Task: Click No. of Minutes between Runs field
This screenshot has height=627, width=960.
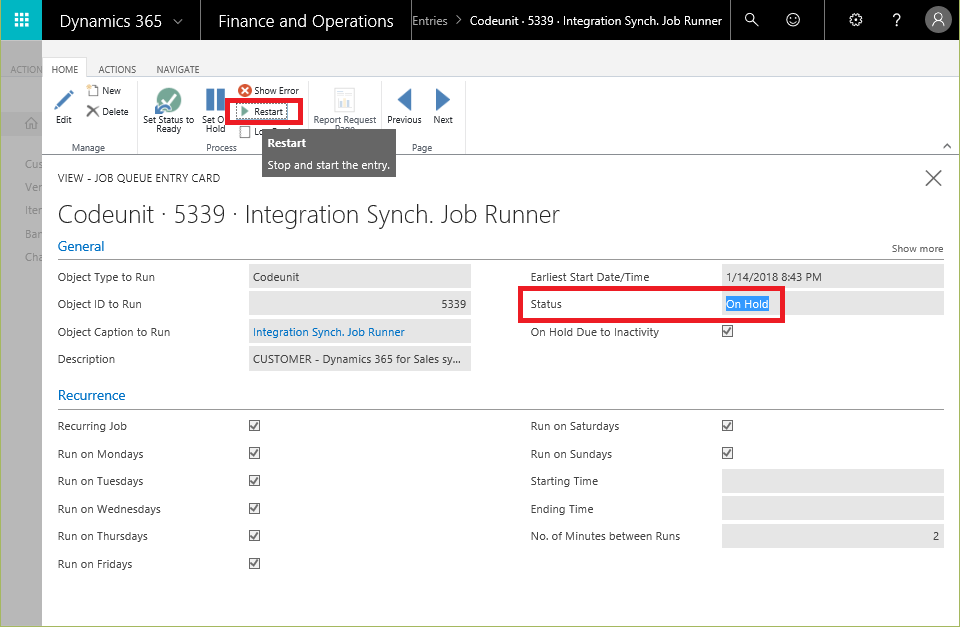Action: pyautogui.click(x=833, y=536)
